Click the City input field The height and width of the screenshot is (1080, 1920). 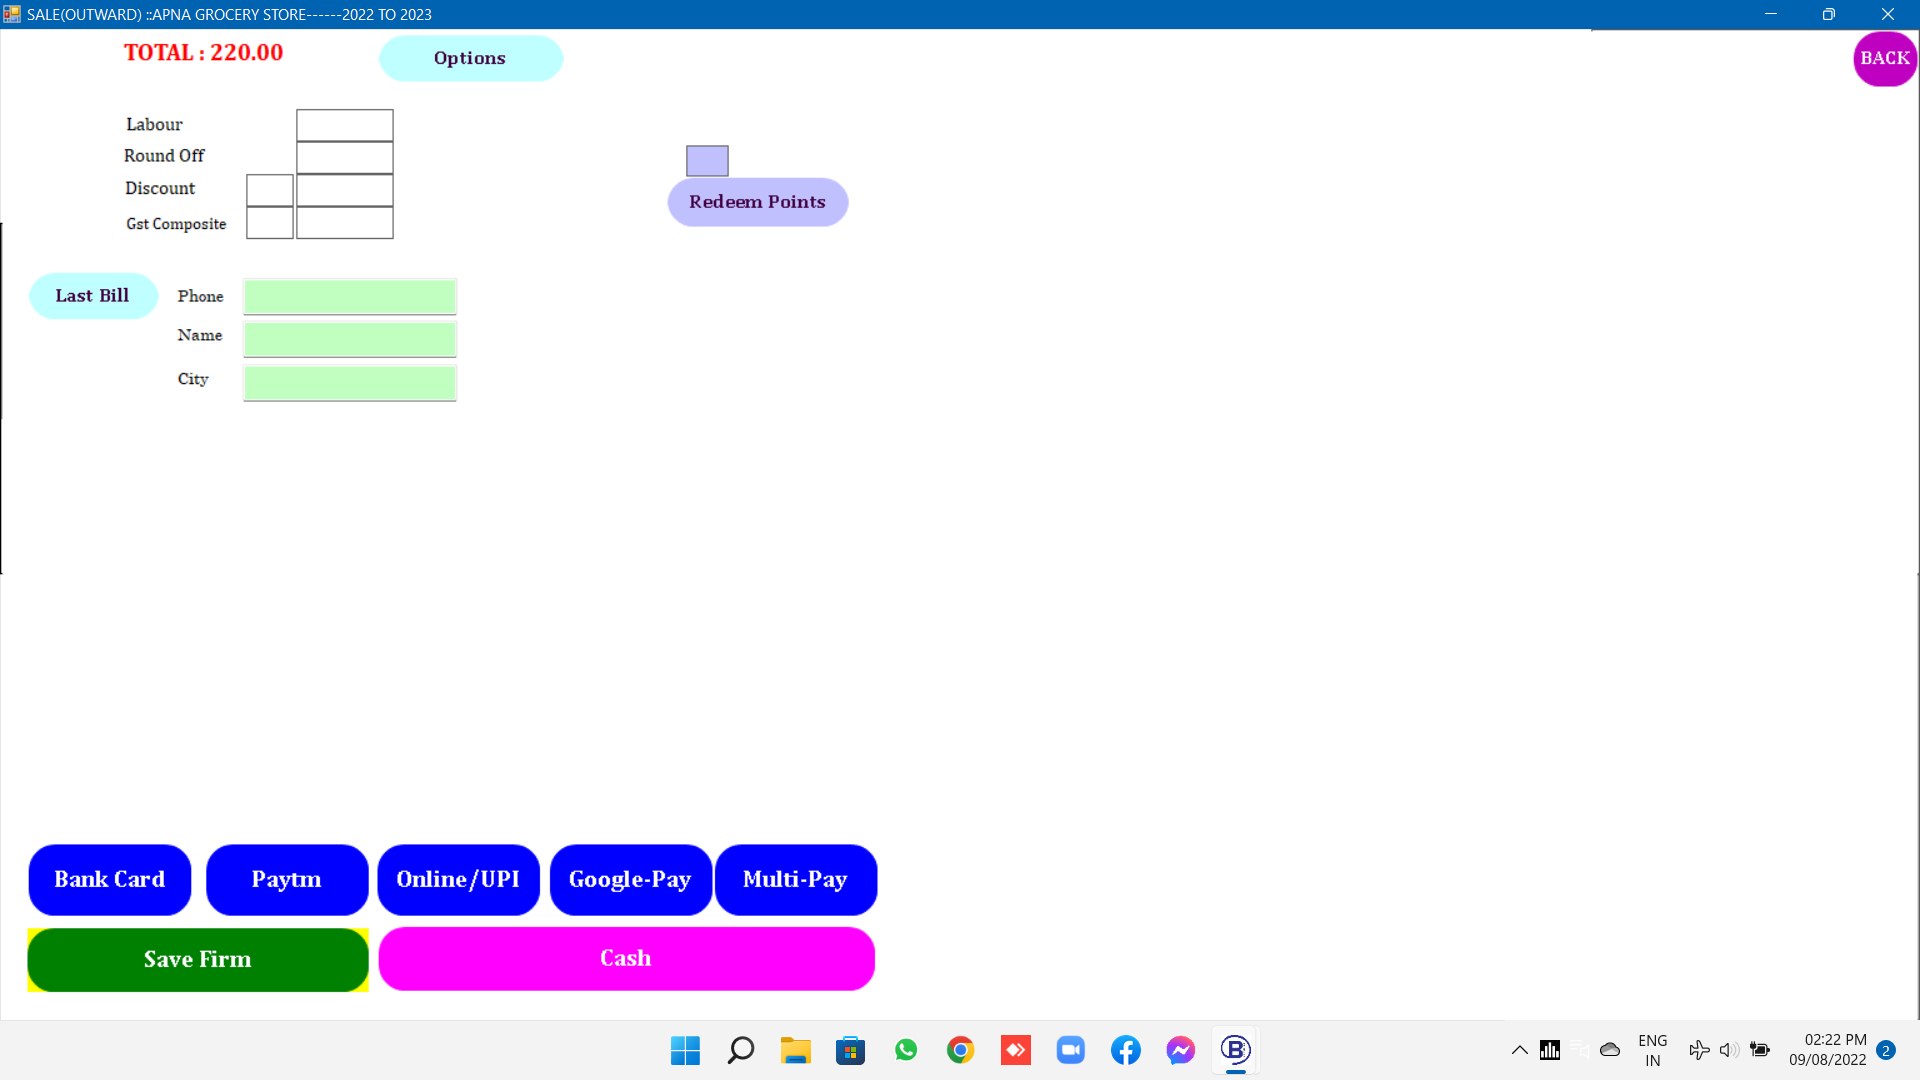pos(350,383)
